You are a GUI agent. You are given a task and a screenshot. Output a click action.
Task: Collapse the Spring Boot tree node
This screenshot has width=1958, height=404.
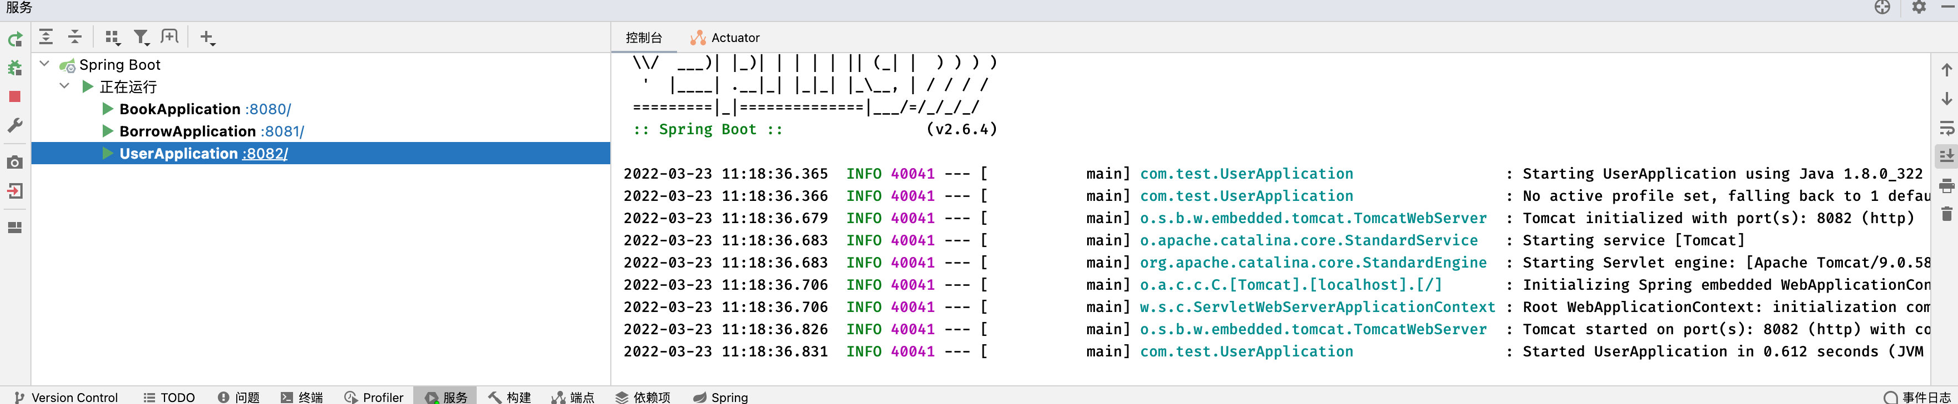tap(44, 64)
